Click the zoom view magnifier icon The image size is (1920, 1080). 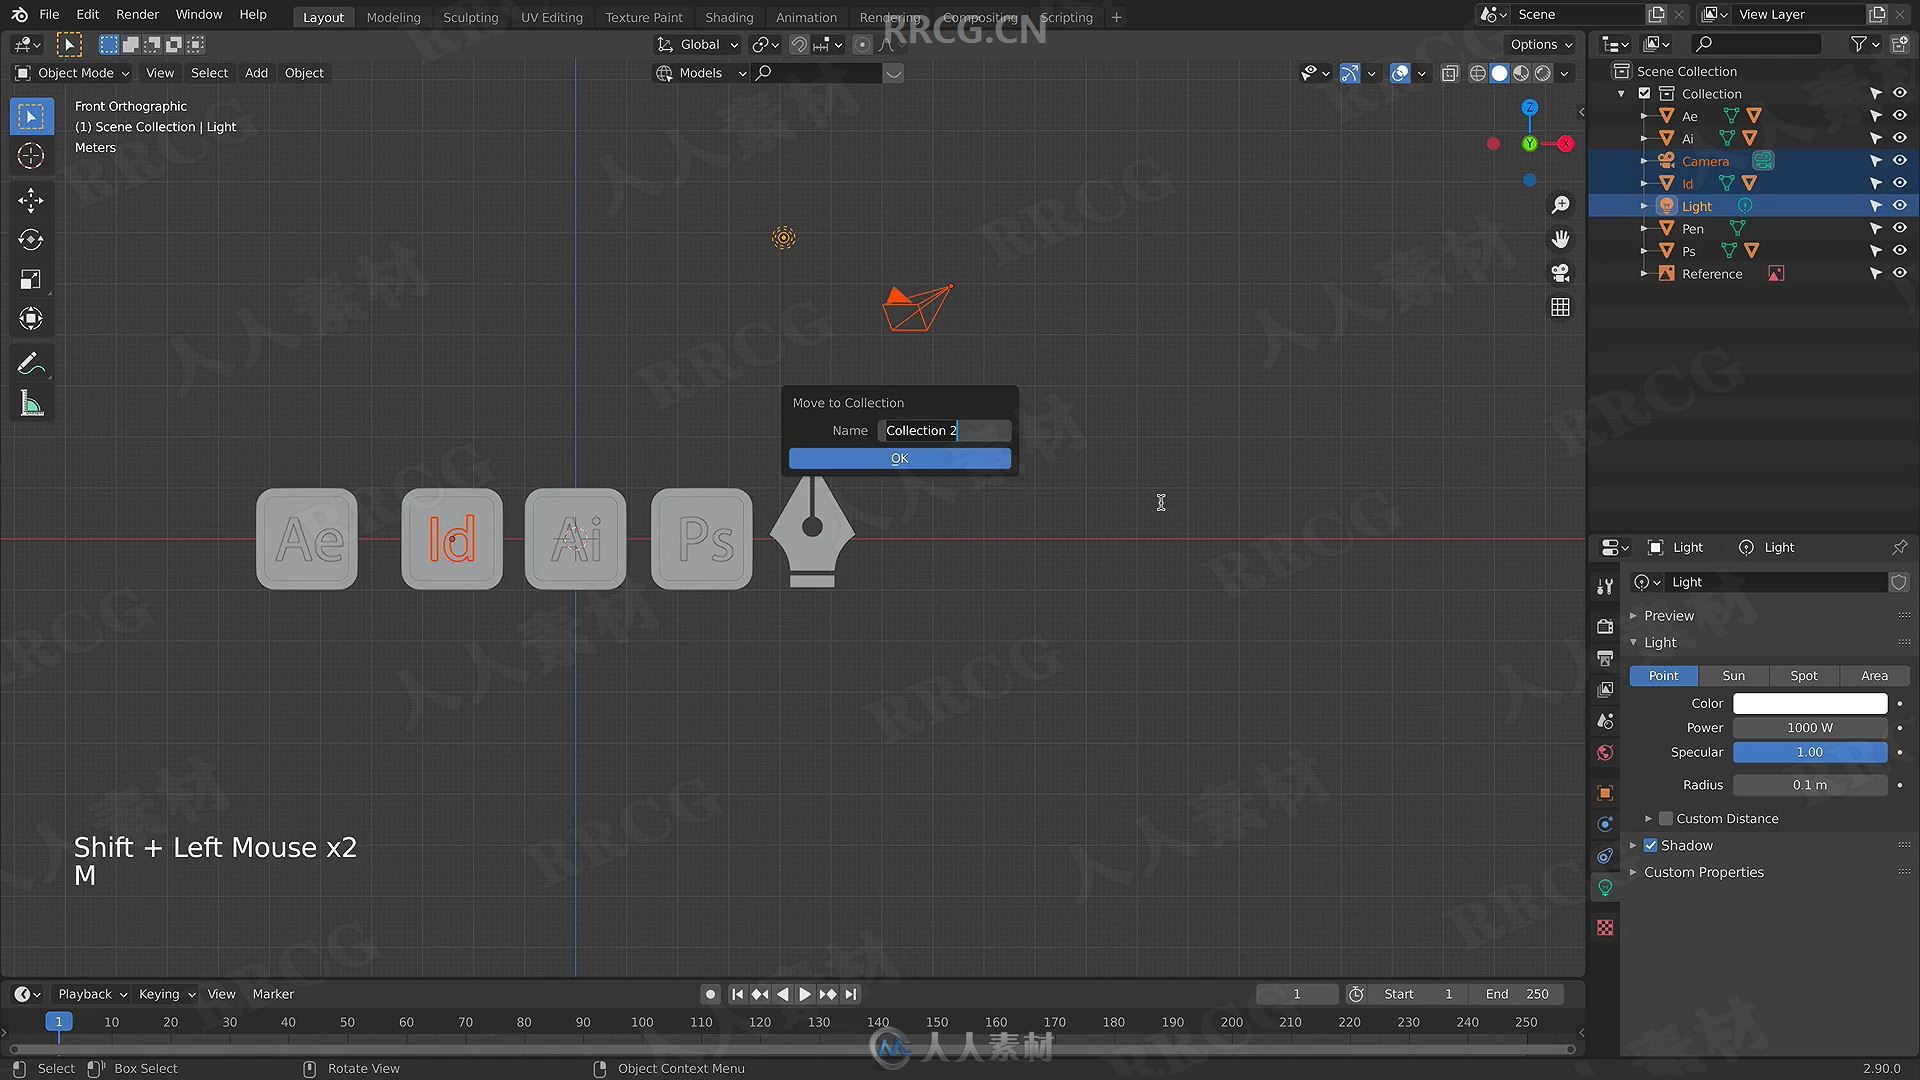[x=1560, y=205]
